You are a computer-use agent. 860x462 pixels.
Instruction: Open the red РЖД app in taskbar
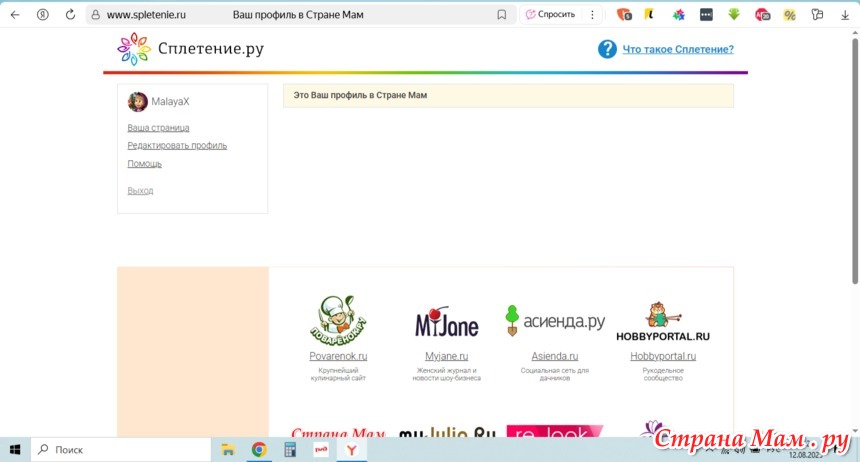[x=321, y=450]
